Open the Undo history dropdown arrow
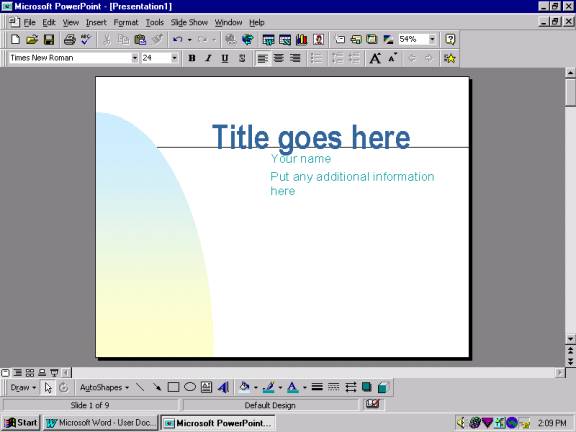This screenshot has height=432, width=576. [x=190, y=39]
